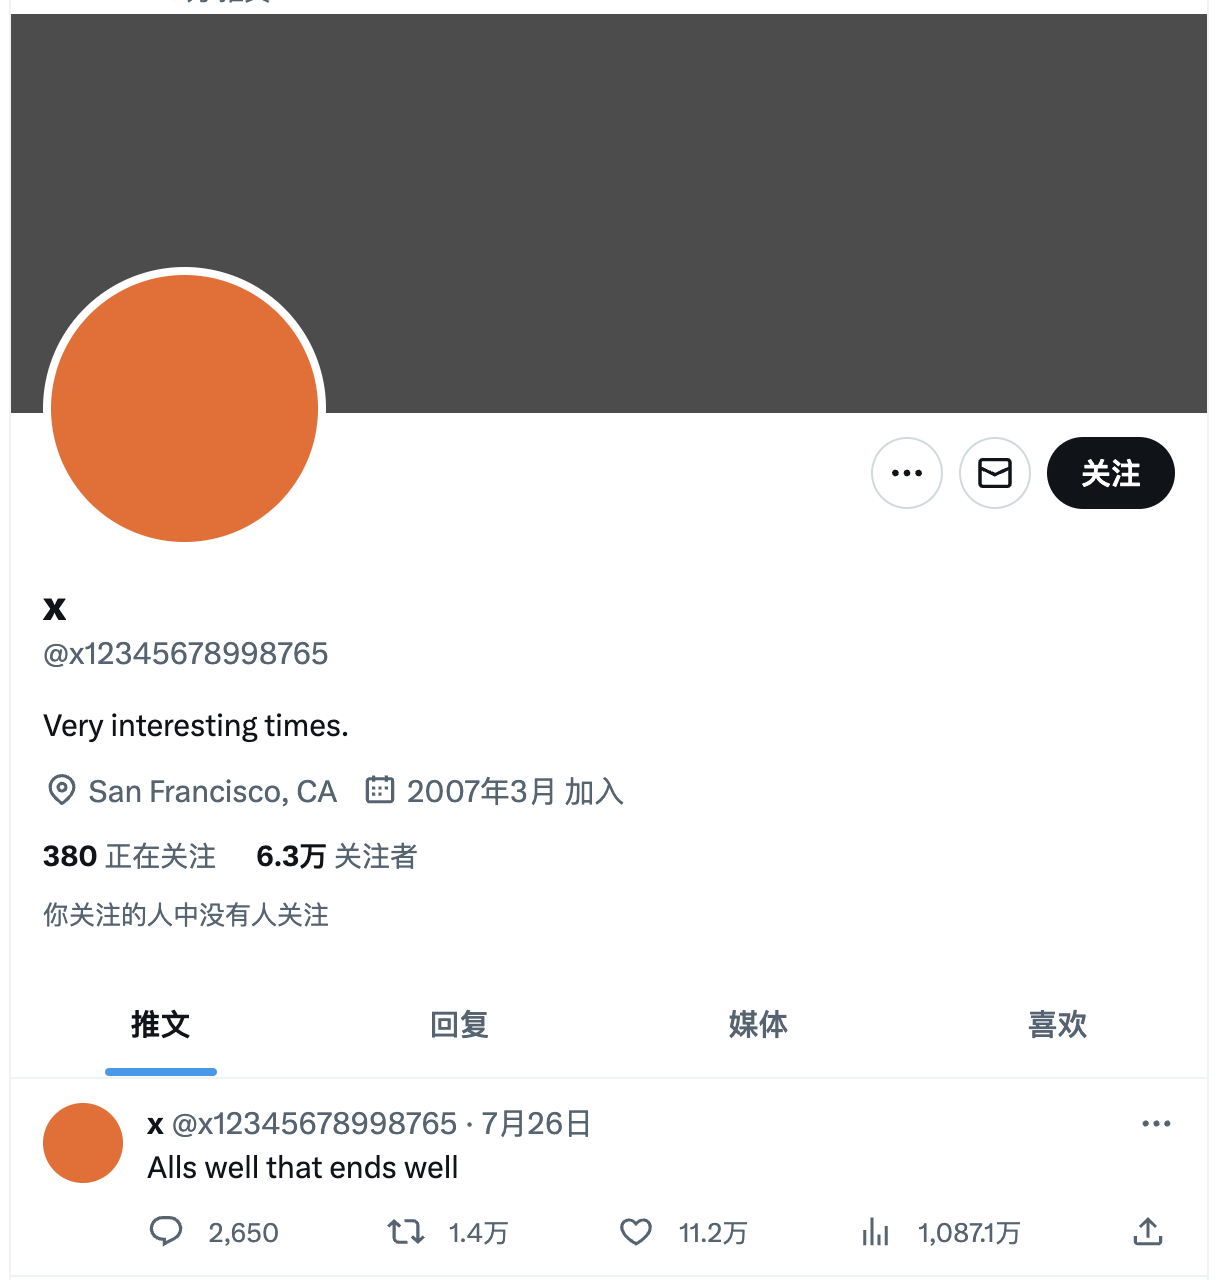1216x1280 pixels.
Task: Click the small orange avatar beside tweet
Action: point(83,1143)
